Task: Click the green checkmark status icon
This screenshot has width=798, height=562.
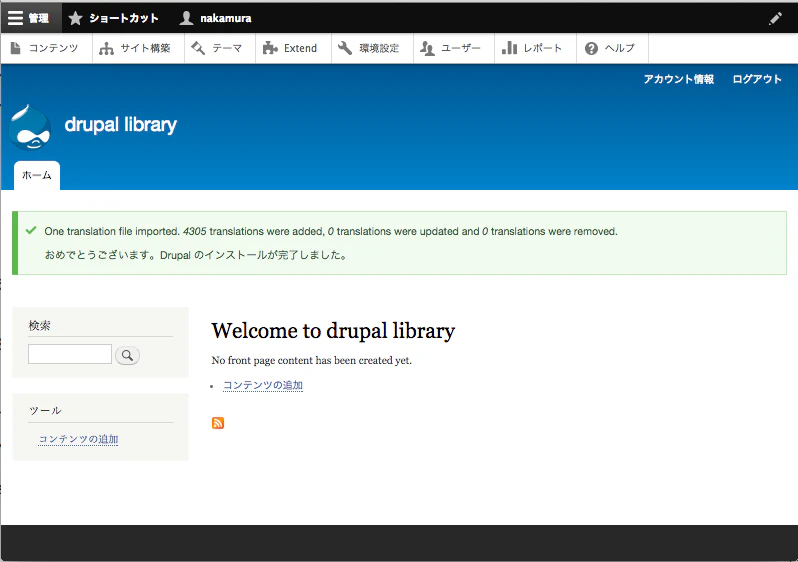Action: 31,230
